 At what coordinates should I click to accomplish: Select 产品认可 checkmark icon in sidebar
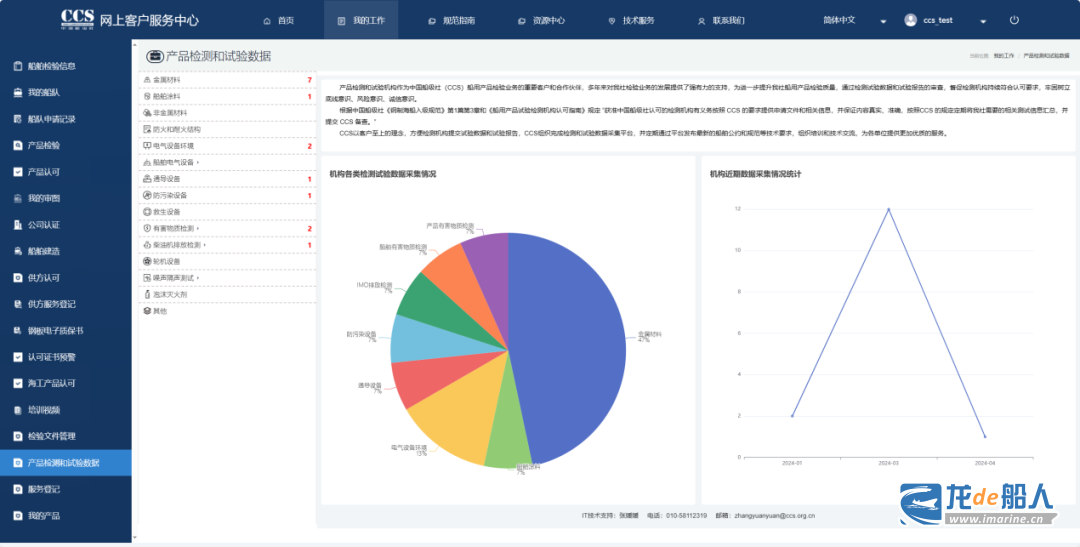pos(18,172)
